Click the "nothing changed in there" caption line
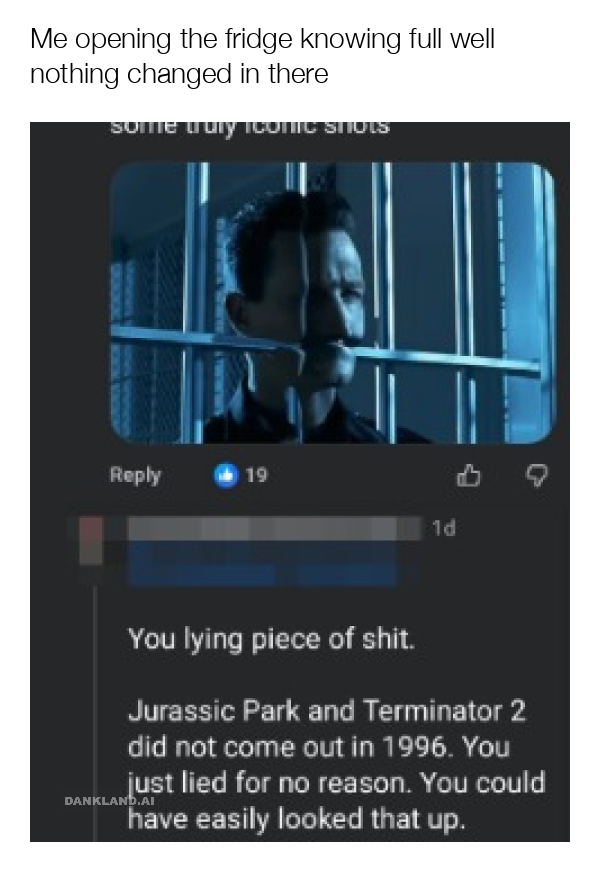The width and height of the screenshot is (600, 872). (179, 75)
